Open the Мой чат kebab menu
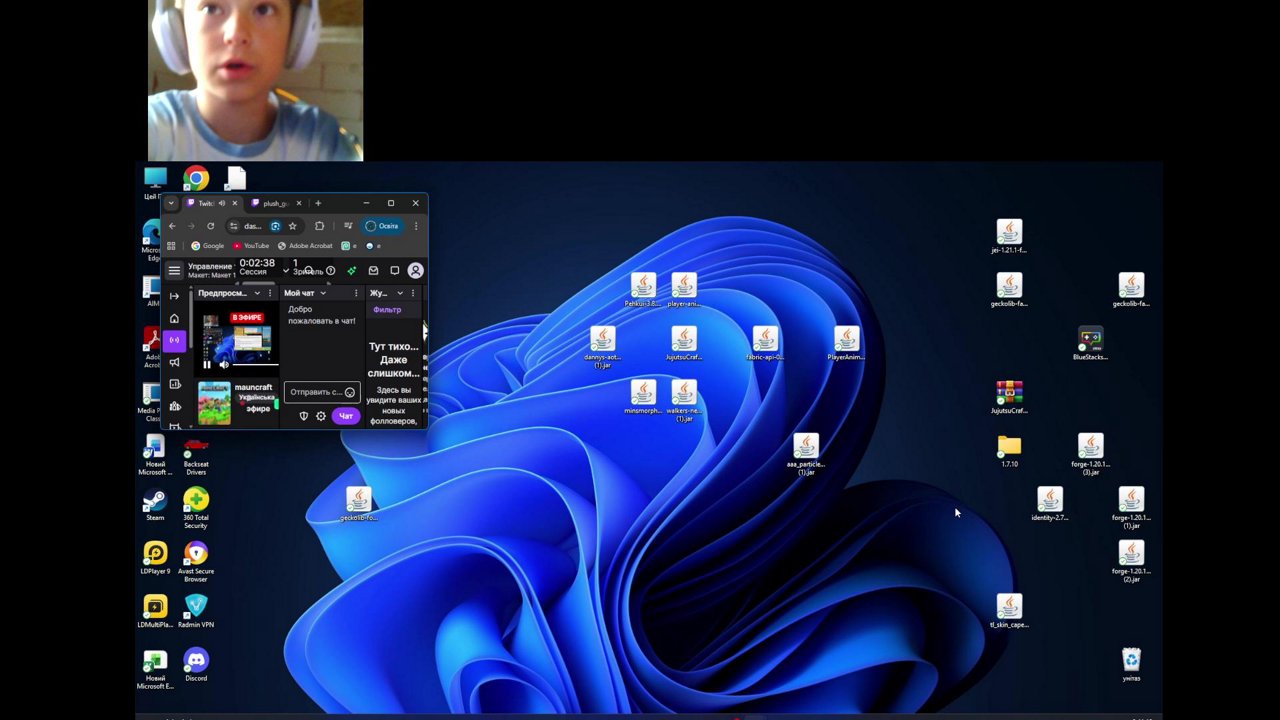The height and width of the screenshot is (720, 1280). [x=356, y=293]
